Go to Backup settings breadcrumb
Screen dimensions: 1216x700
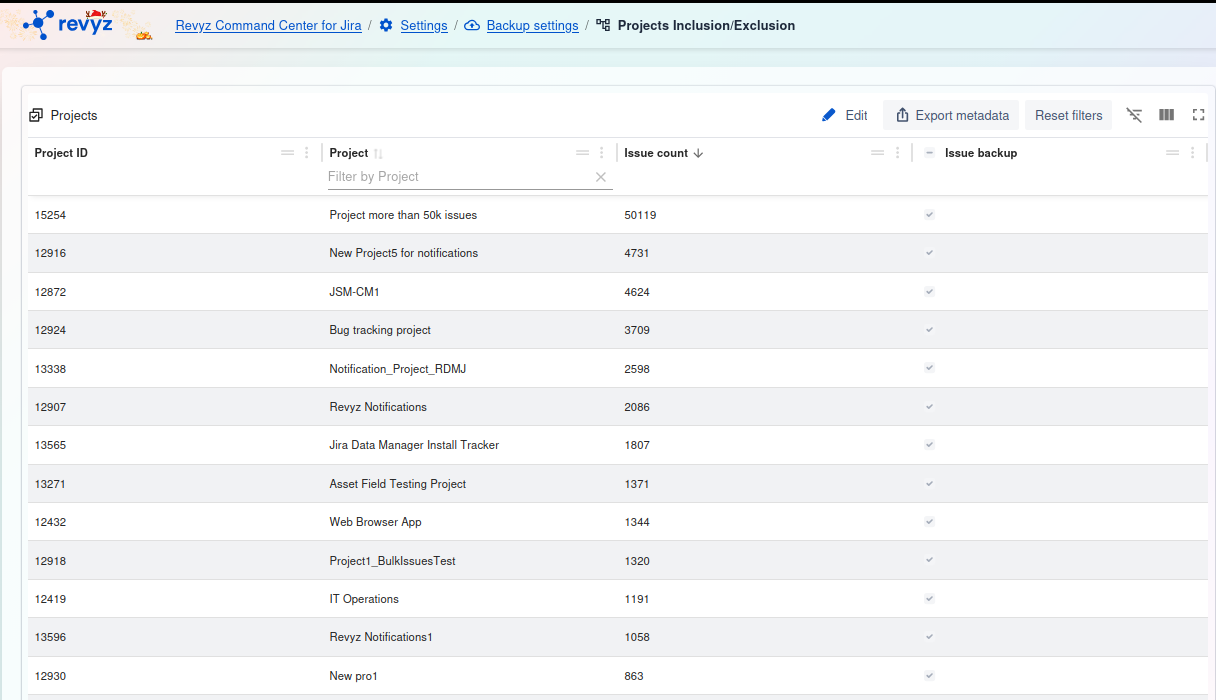(x=532, y=25)
